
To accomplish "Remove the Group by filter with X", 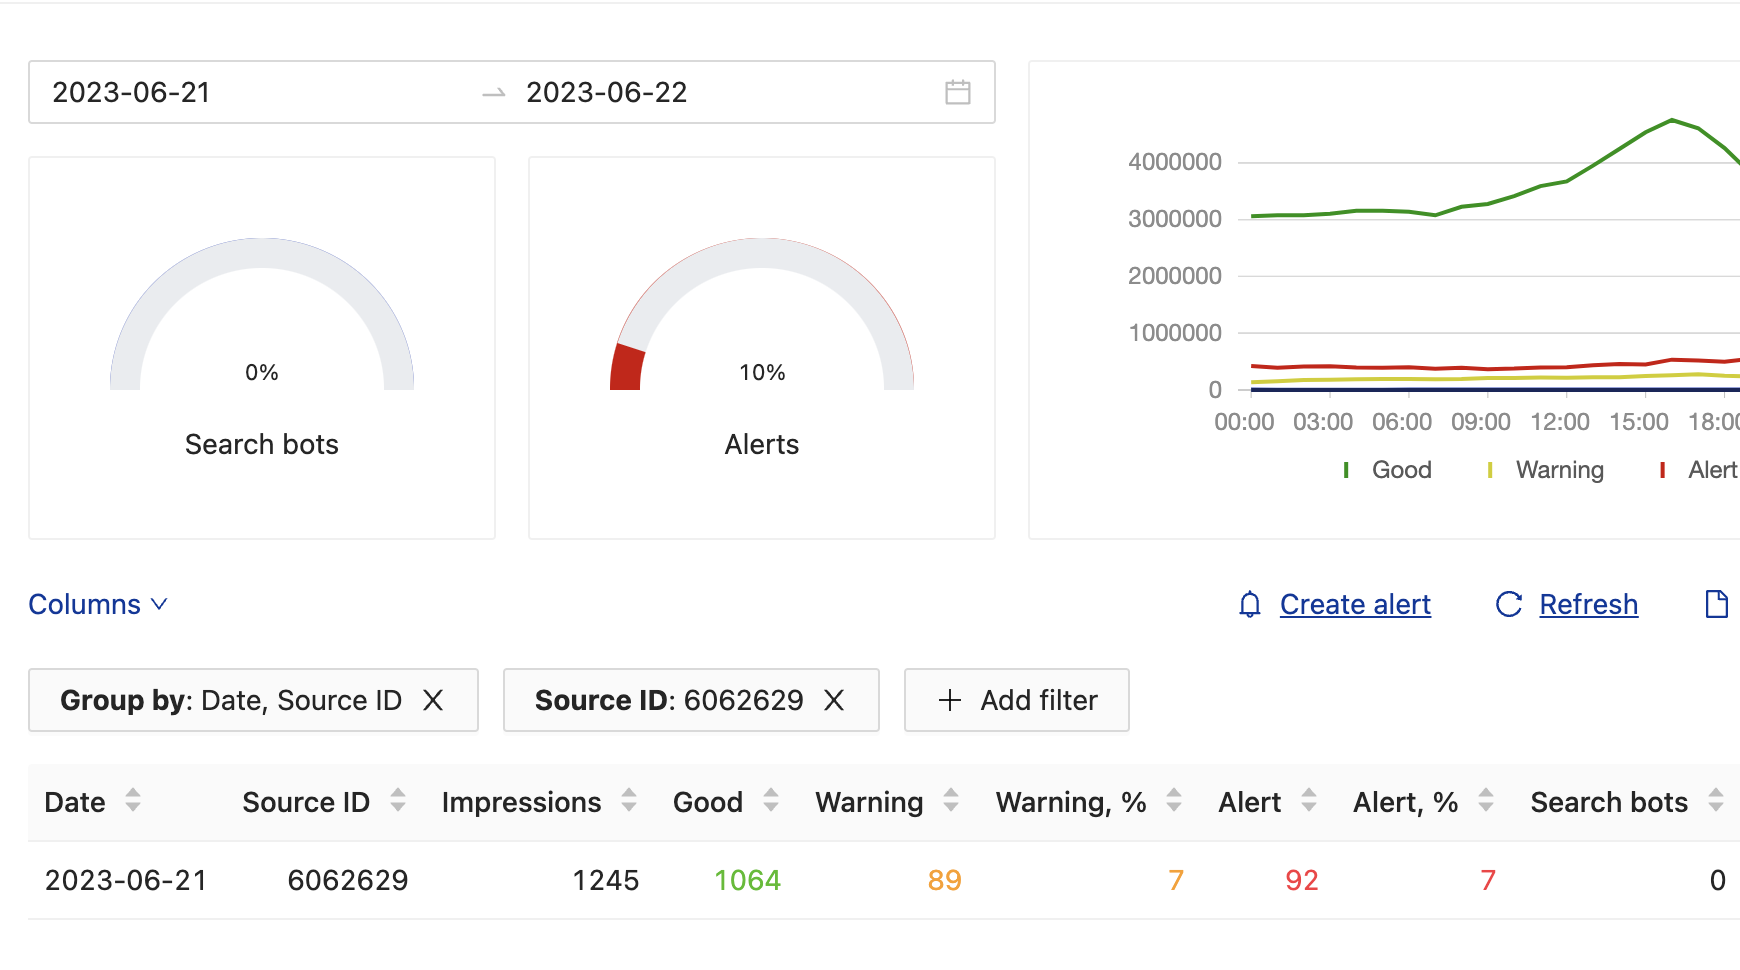I will click(x=433, y=700).
